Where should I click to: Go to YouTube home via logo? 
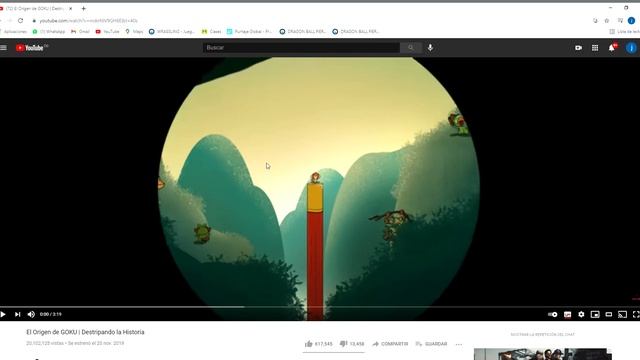coord(31,48)
